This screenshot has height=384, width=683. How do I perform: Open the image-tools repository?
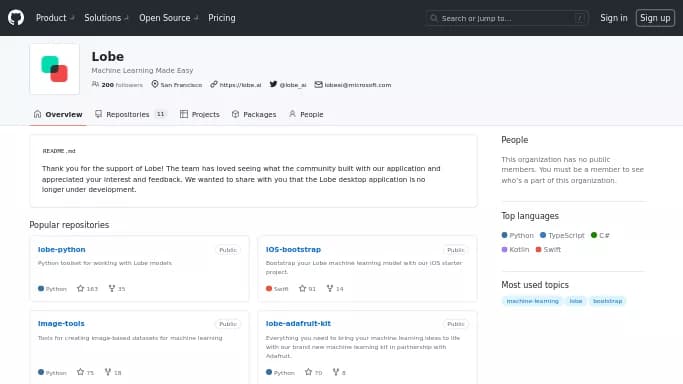pos(61,323)
